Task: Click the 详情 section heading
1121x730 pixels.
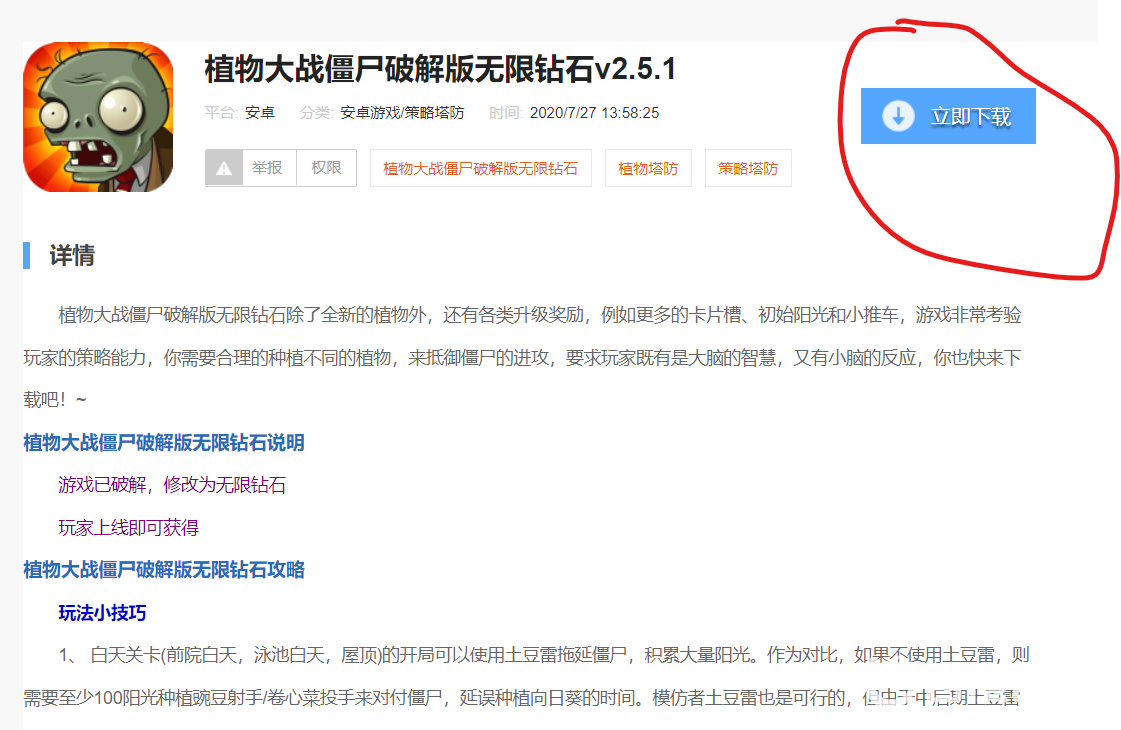Action: point(72,255)
